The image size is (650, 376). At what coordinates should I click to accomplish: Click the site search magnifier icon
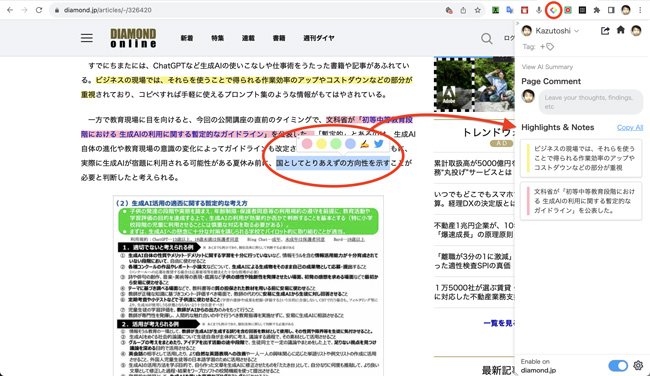click(487, 39)
